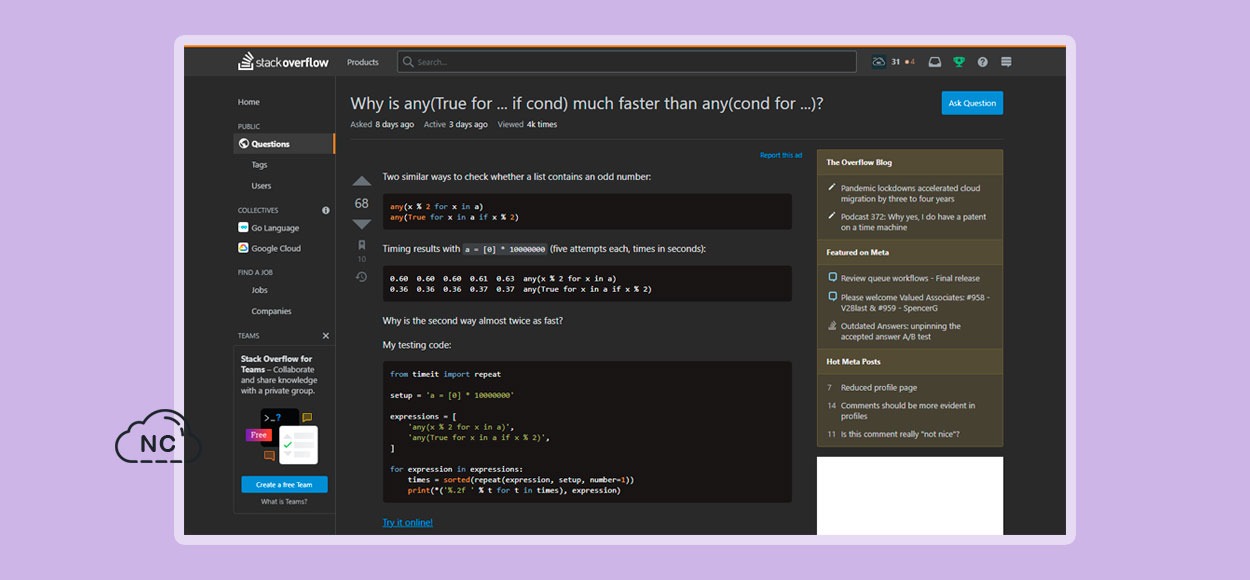
Task: Open Please welcome Valued Associates meta post
Action: tap(915, 302)
